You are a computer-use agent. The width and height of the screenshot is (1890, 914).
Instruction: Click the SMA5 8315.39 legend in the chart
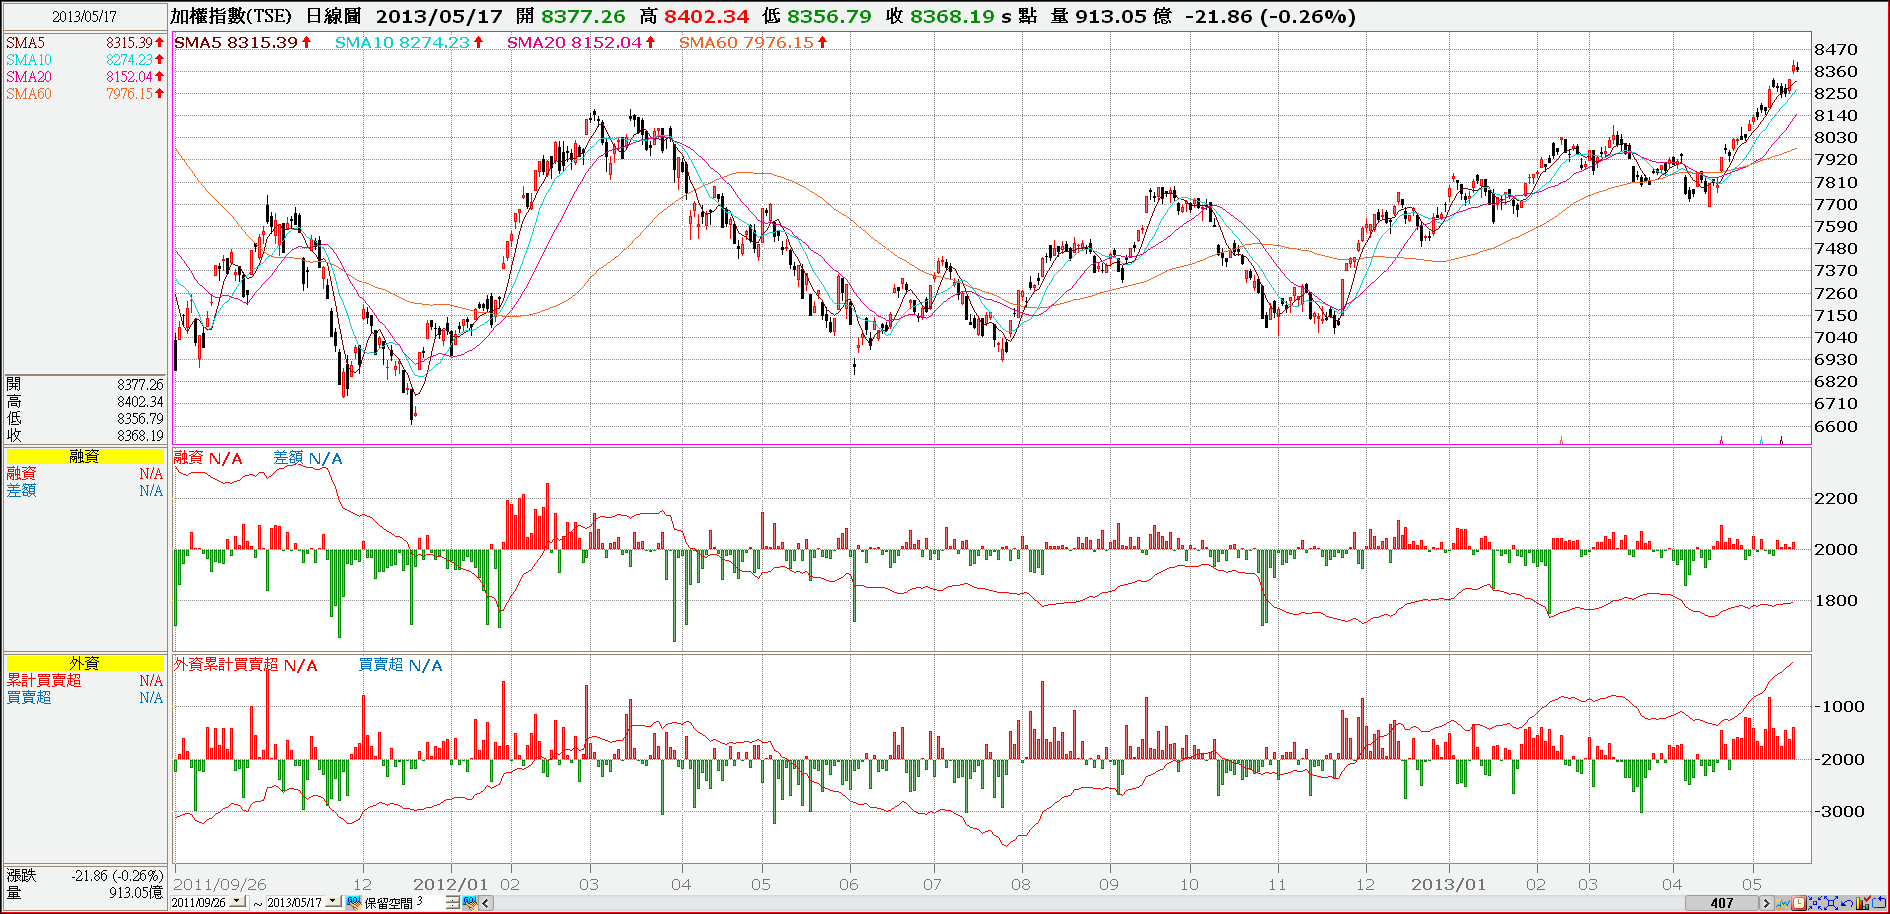243,42
